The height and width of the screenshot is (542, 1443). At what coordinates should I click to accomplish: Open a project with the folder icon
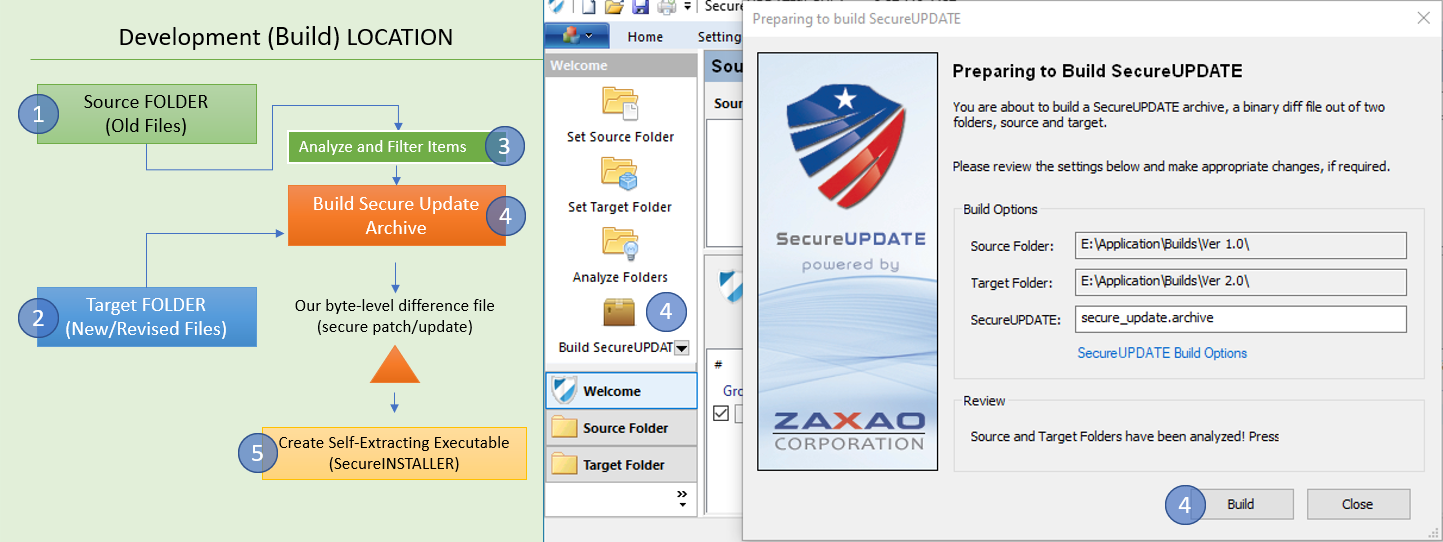[x=614, y=7]
